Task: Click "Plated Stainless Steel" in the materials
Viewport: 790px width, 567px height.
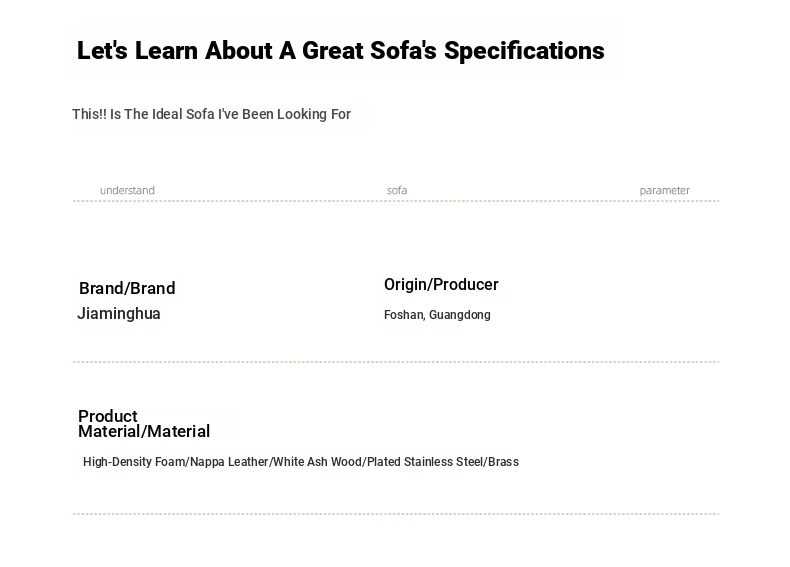Action: pos(425,462)
